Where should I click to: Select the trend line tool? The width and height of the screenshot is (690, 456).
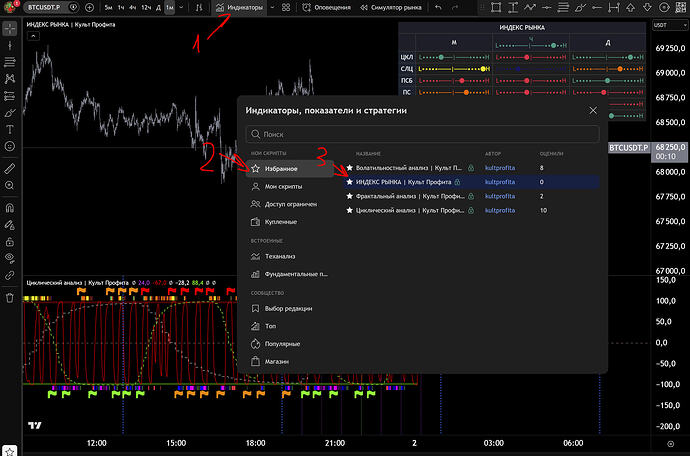click(x=10, y=45)
